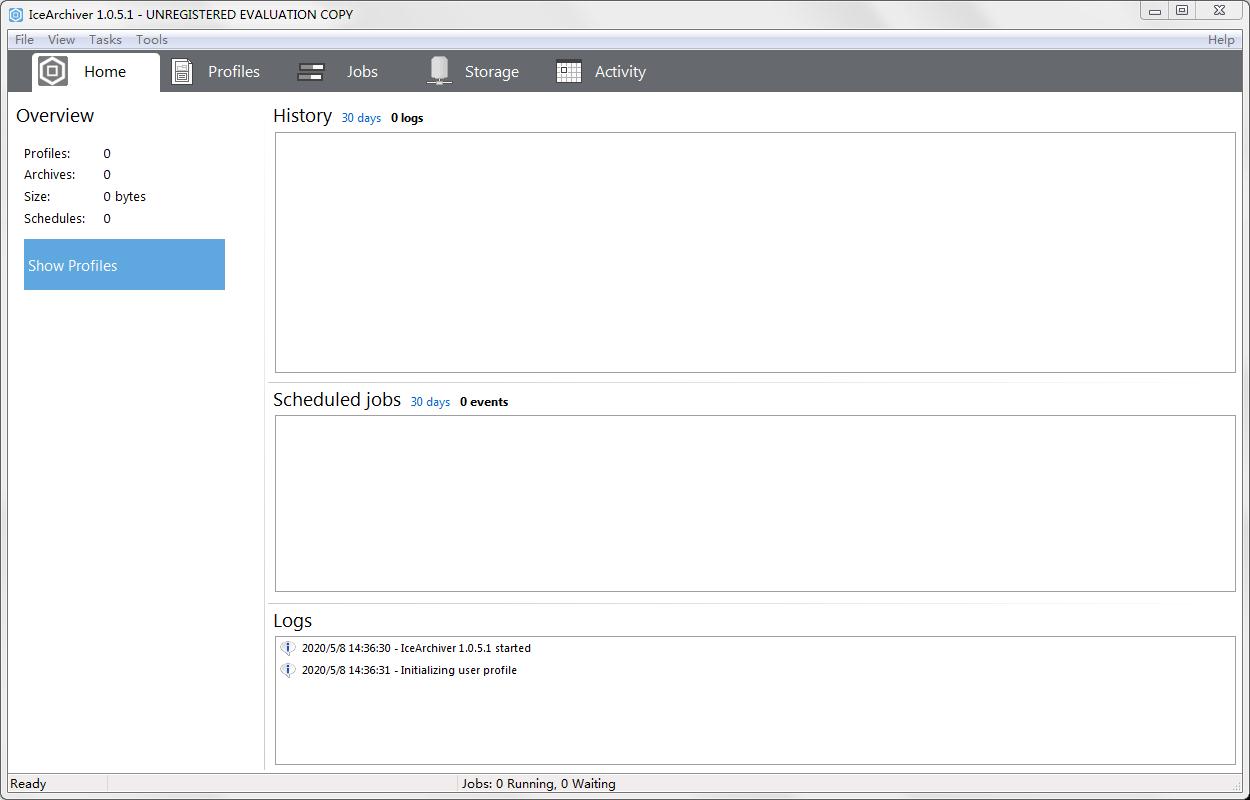This screenshot has height=800, width=1250.
Task: Click the 30 days link next to History
Action: [x=361, y=117]
